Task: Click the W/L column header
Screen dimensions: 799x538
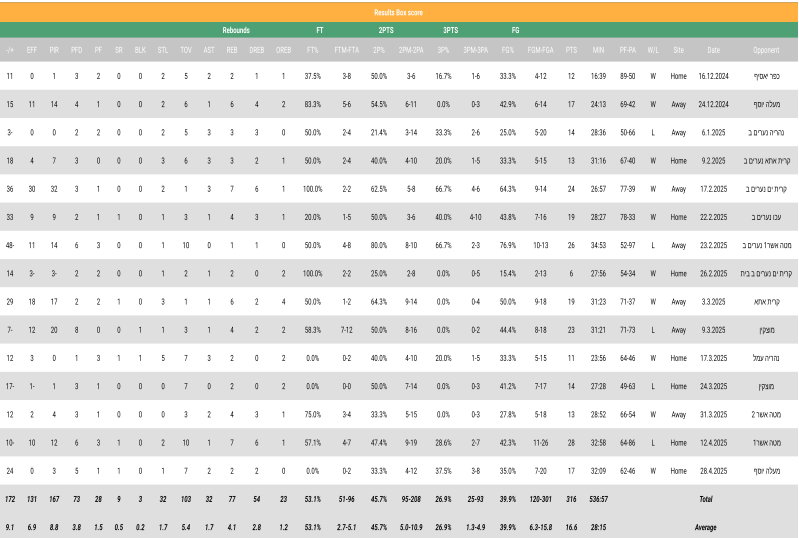Action: pyautogui.click(x=653, y=50)
